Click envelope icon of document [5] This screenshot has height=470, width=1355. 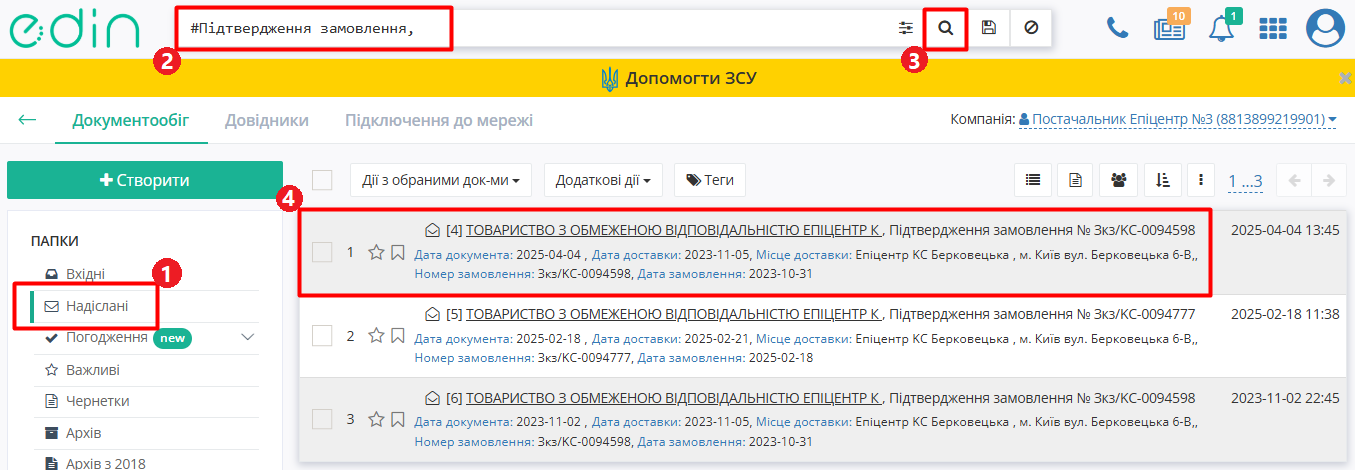[x=433, y=314]
